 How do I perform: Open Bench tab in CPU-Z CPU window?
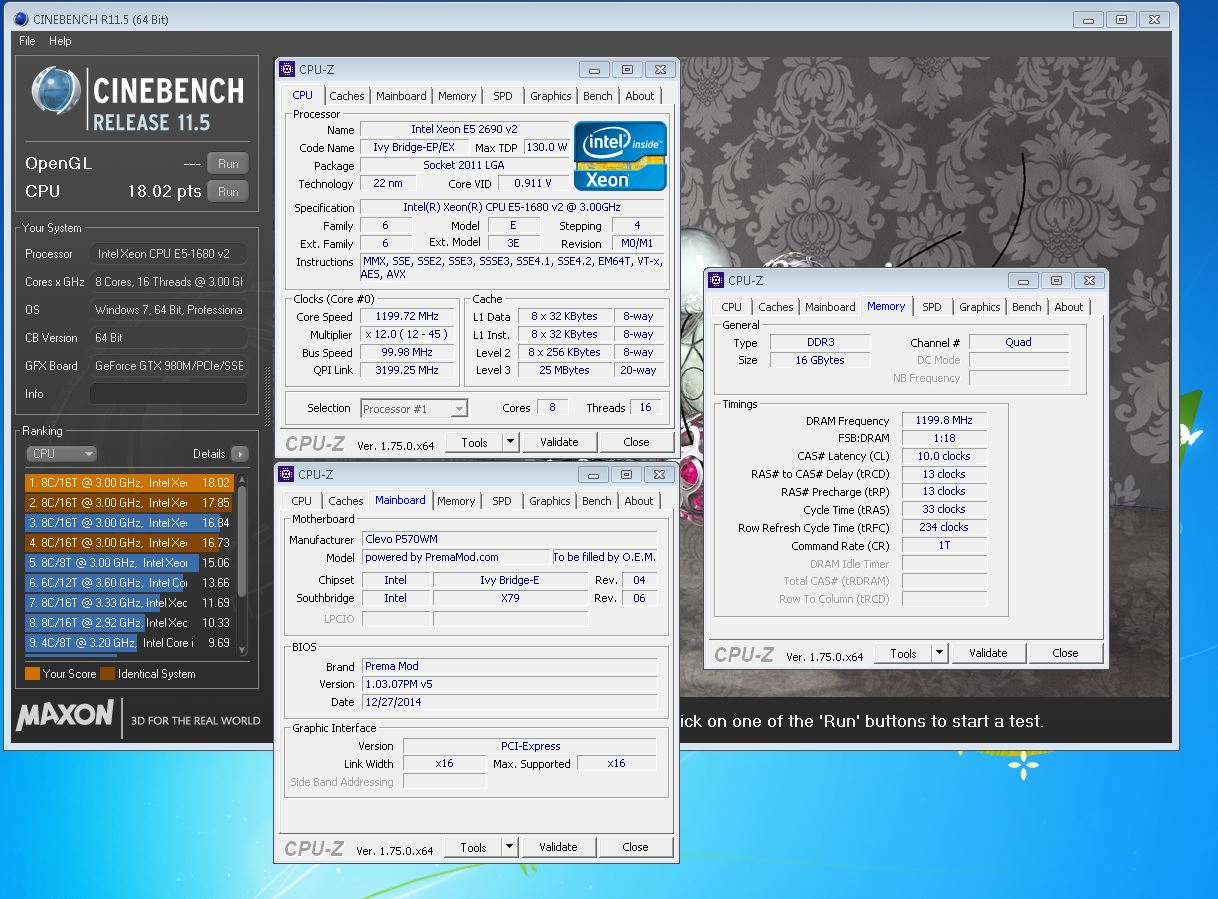(598, 96)
